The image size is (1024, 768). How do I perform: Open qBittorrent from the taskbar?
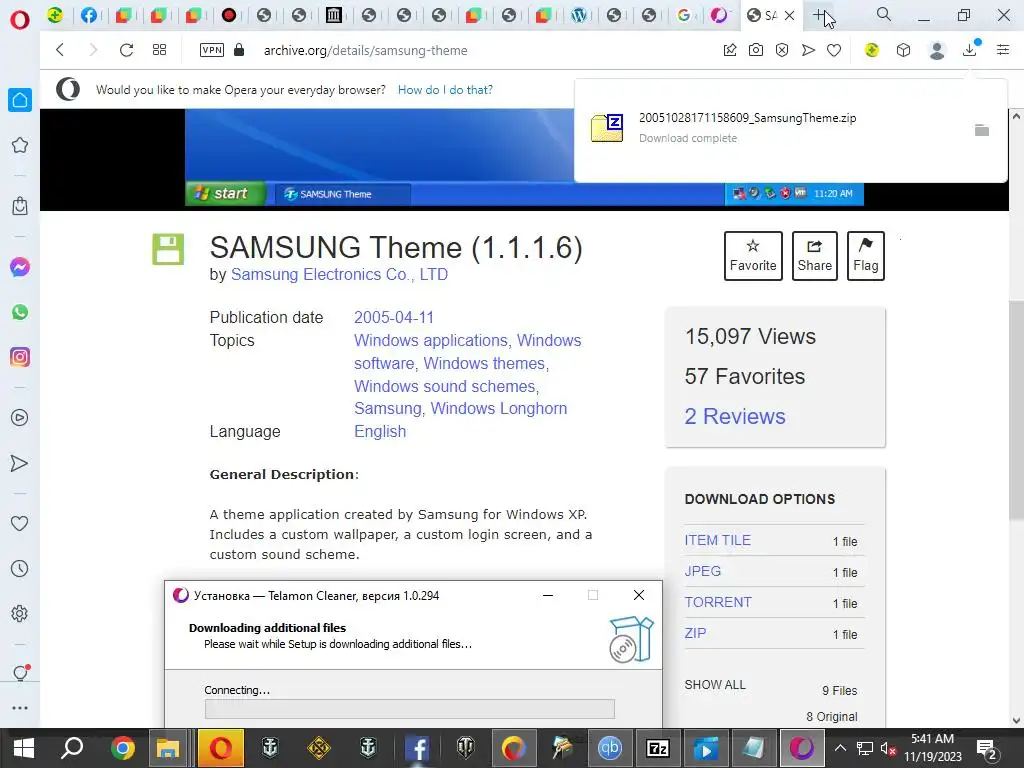609,748
